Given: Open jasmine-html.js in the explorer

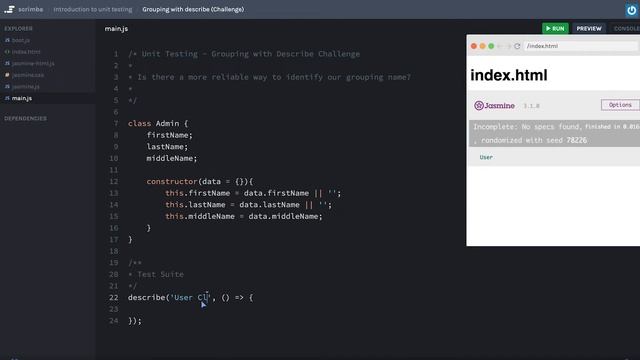Looking at the screenshot, I should point(33,63).
